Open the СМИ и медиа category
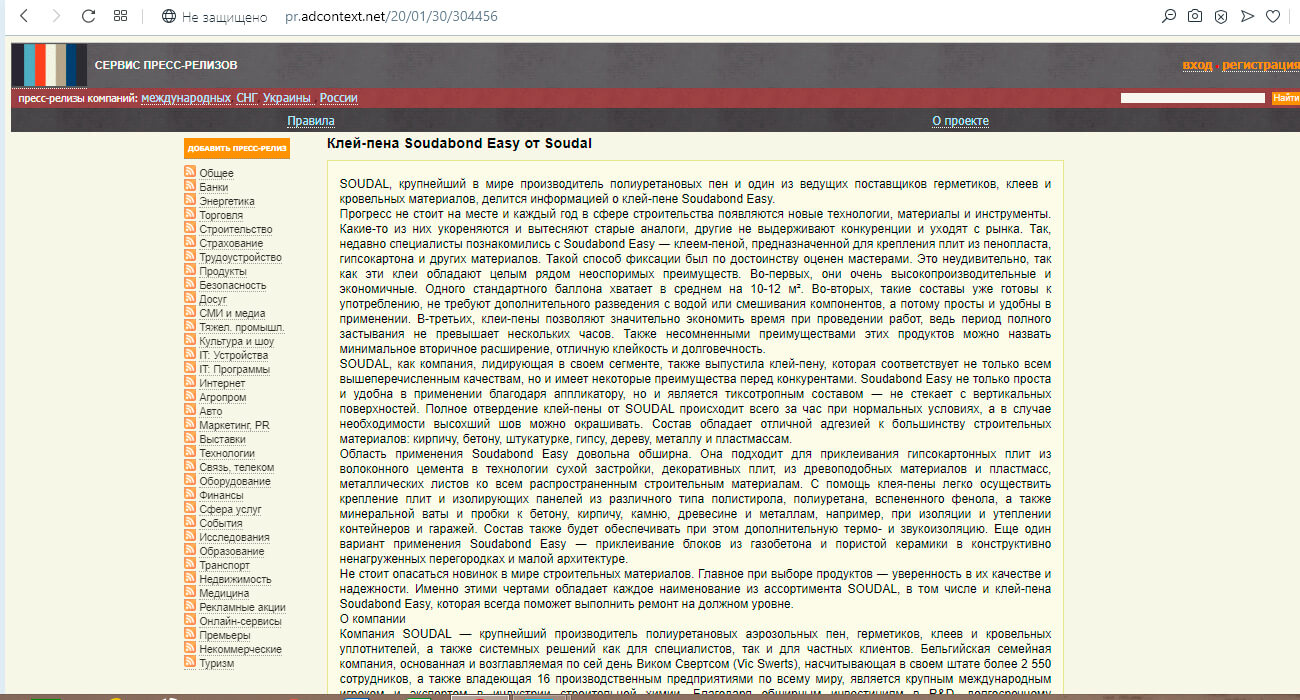Viewport: 1300px width, 700px height. point(232,313)
